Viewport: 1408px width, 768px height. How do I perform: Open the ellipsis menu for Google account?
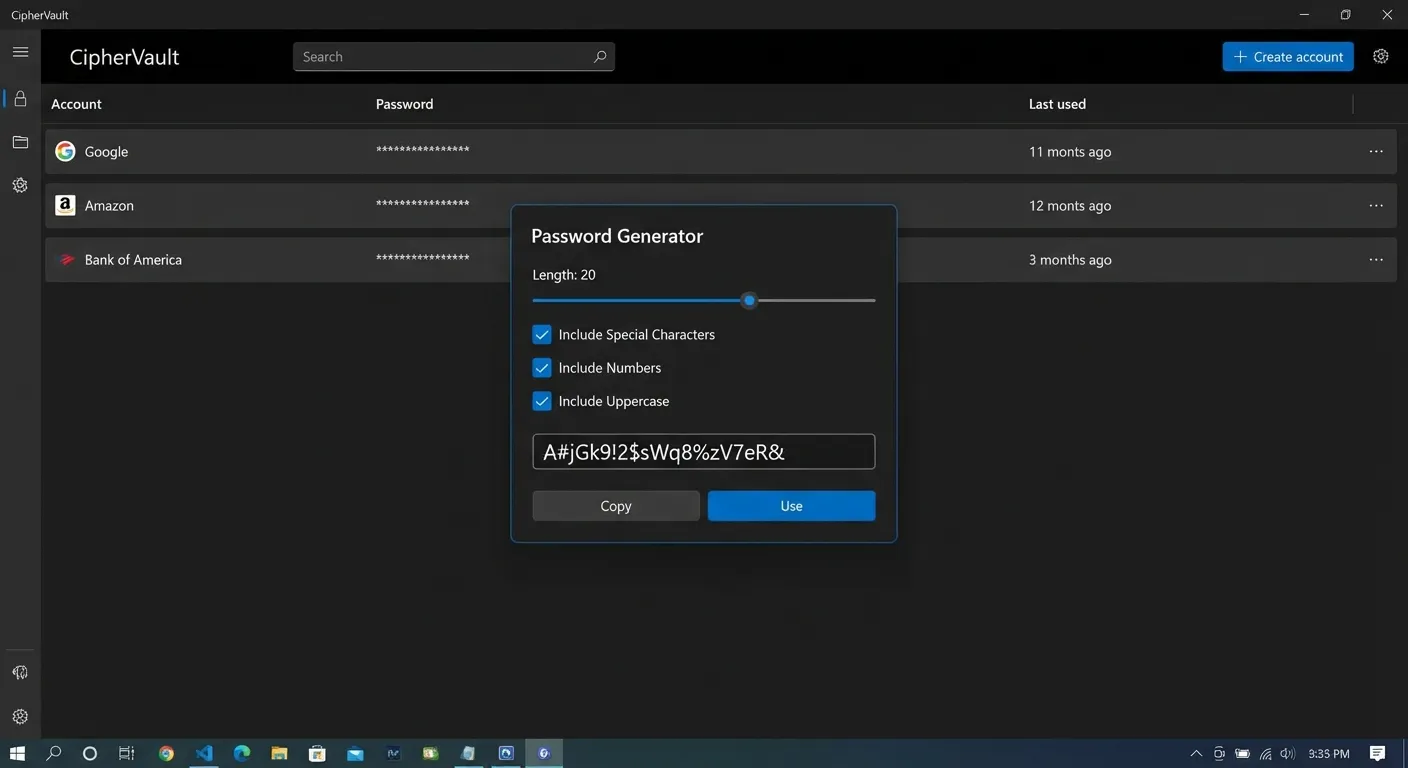(1377, 151)
